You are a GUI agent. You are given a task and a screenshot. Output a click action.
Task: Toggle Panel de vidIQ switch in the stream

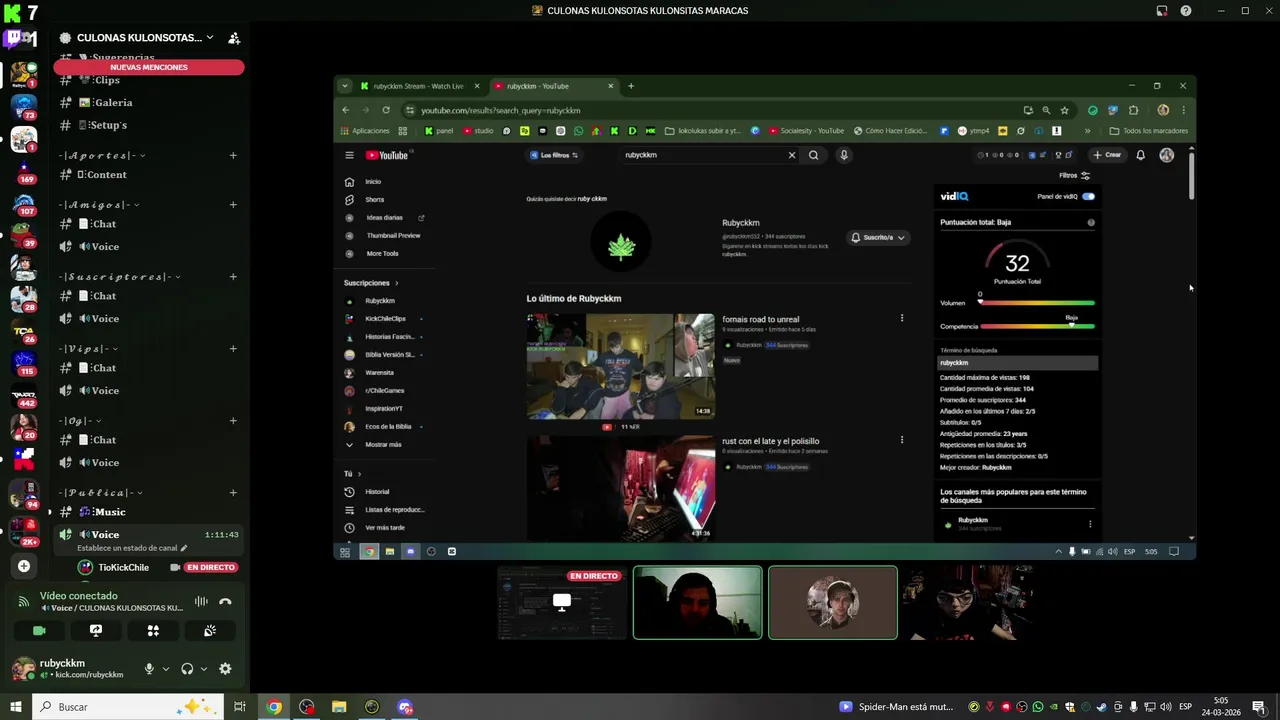point(1088,196)
